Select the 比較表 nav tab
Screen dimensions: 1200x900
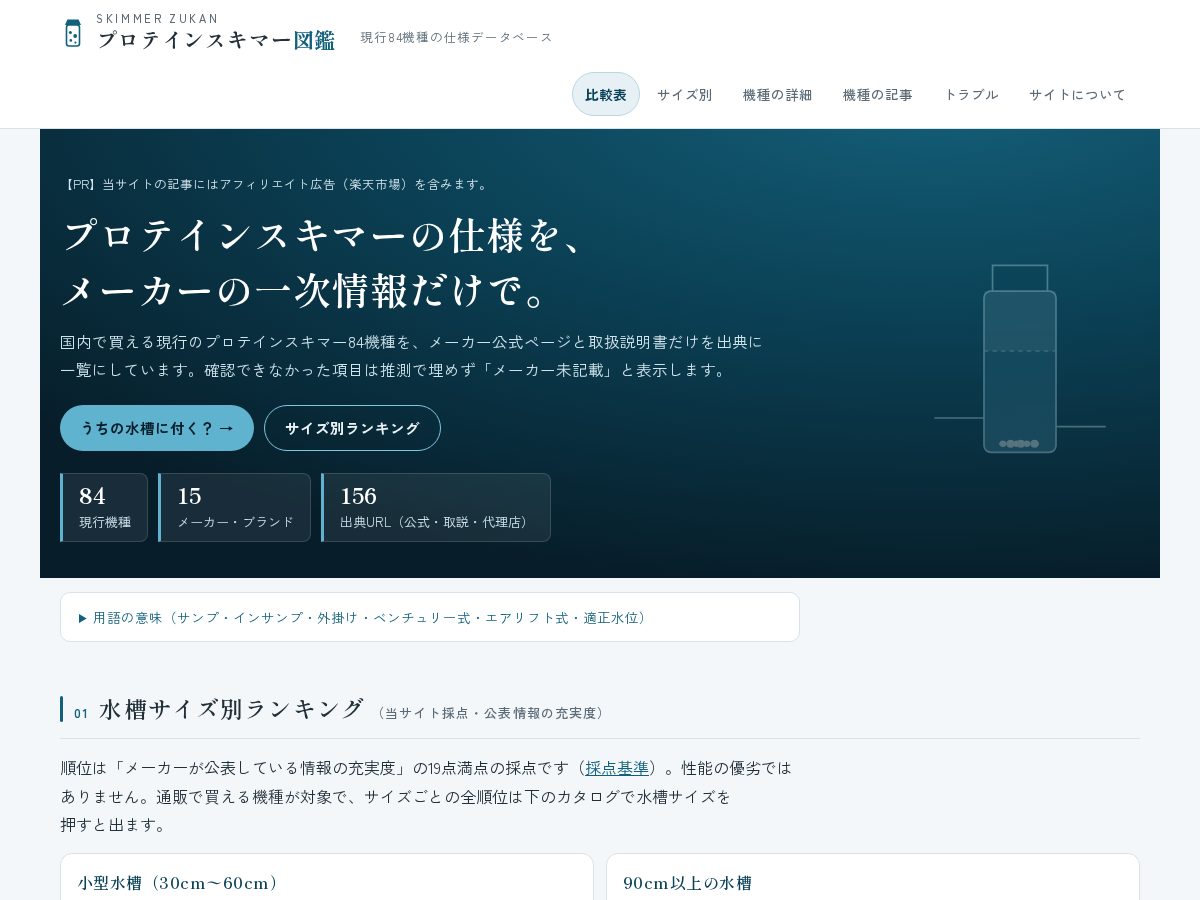tap(606, 94)
